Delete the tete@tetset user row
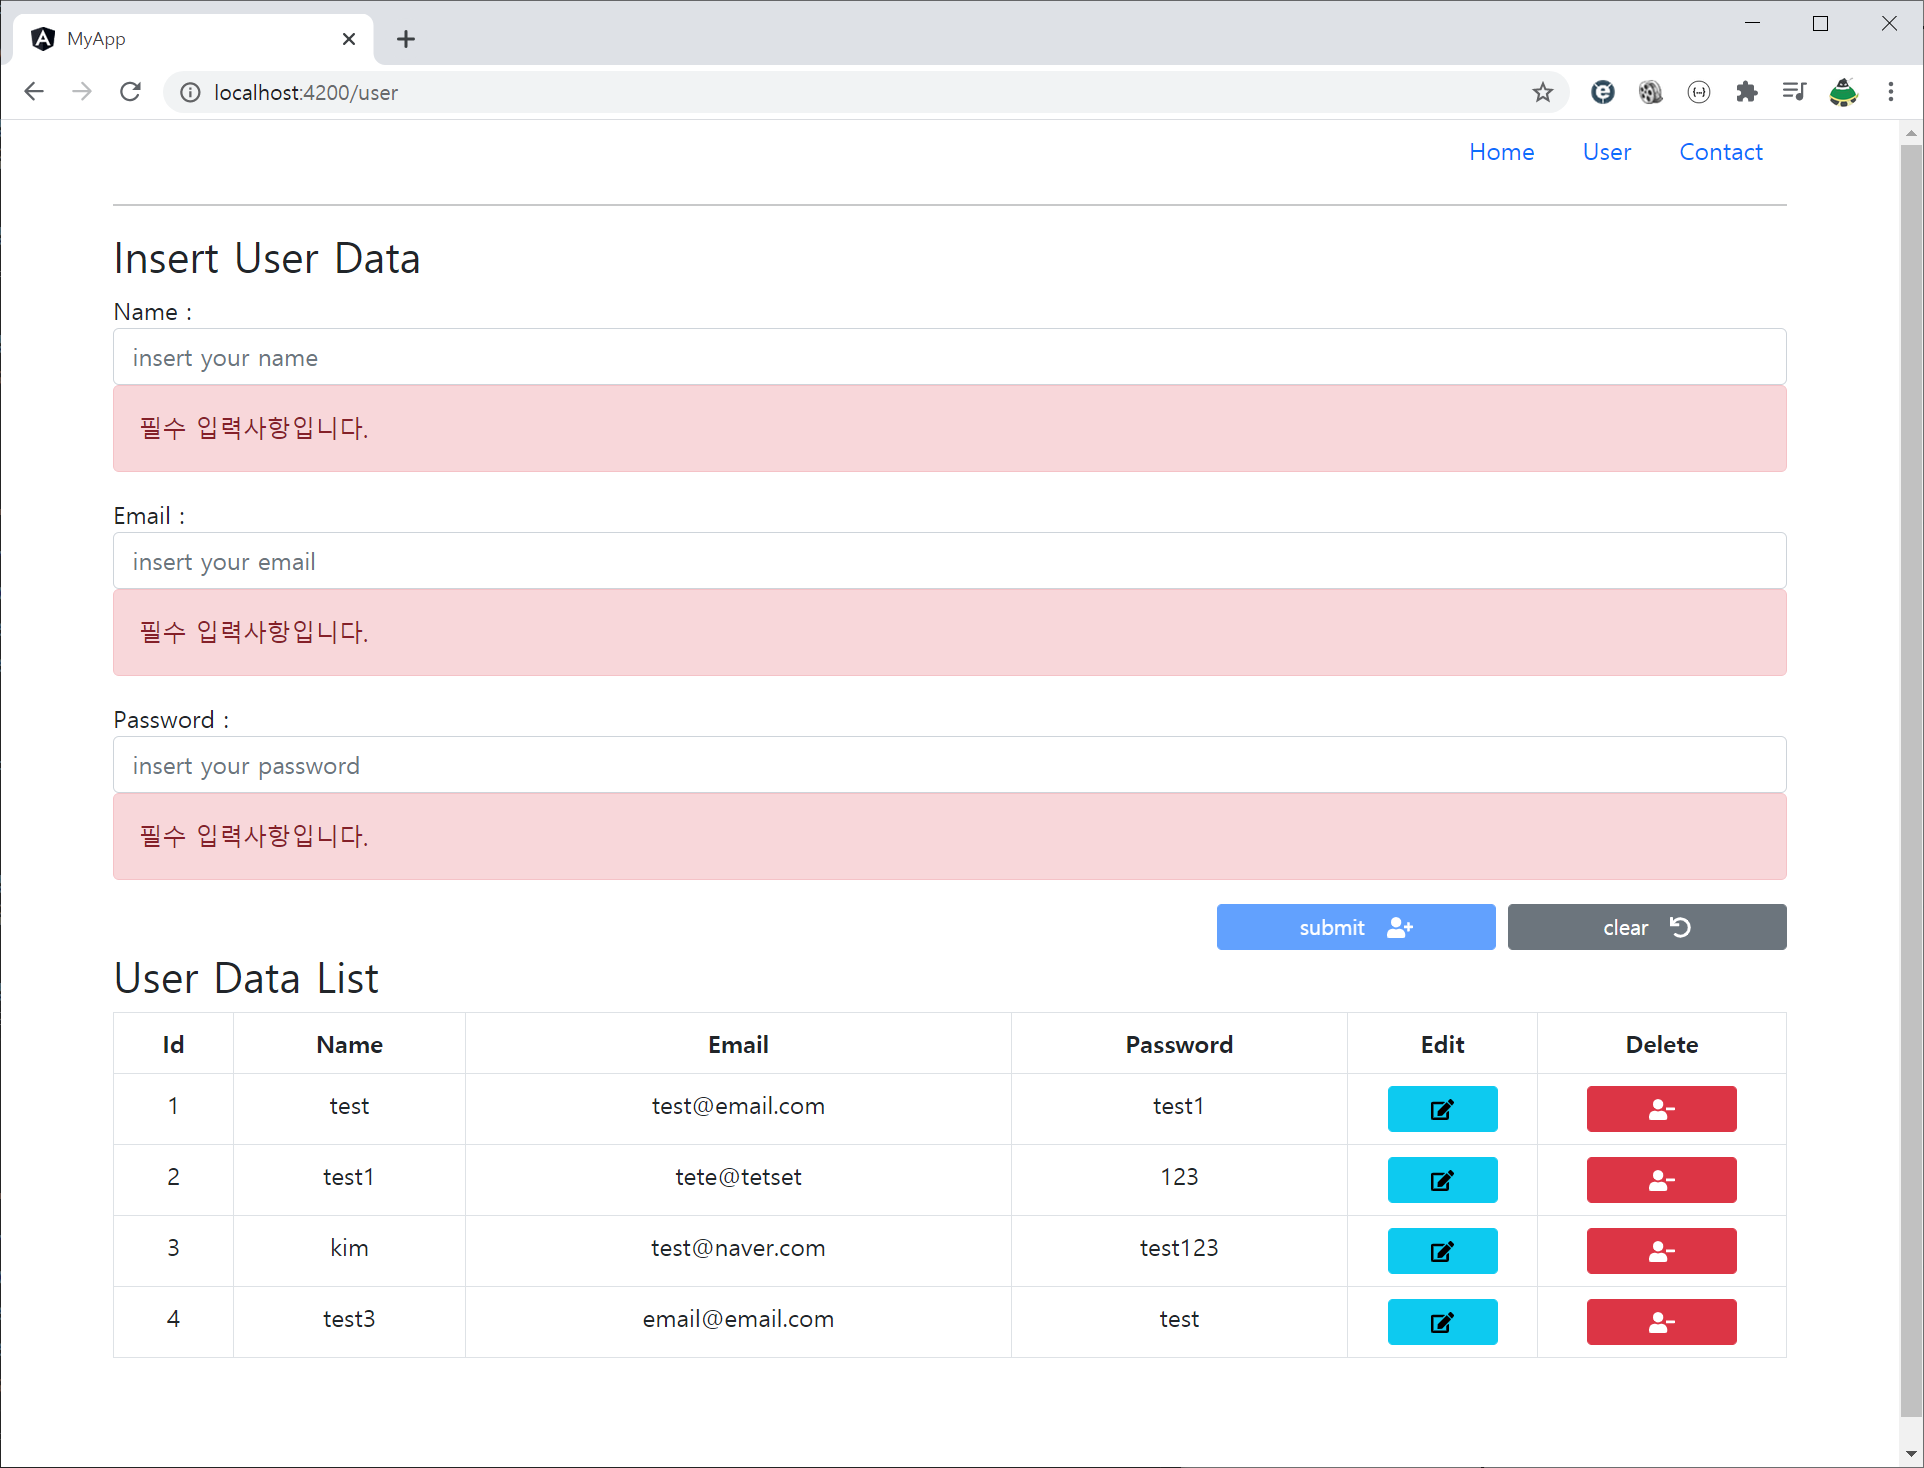The height and width of the screenshot is (1468, 1924). pyautogui.click(x=1660, y=1180)
